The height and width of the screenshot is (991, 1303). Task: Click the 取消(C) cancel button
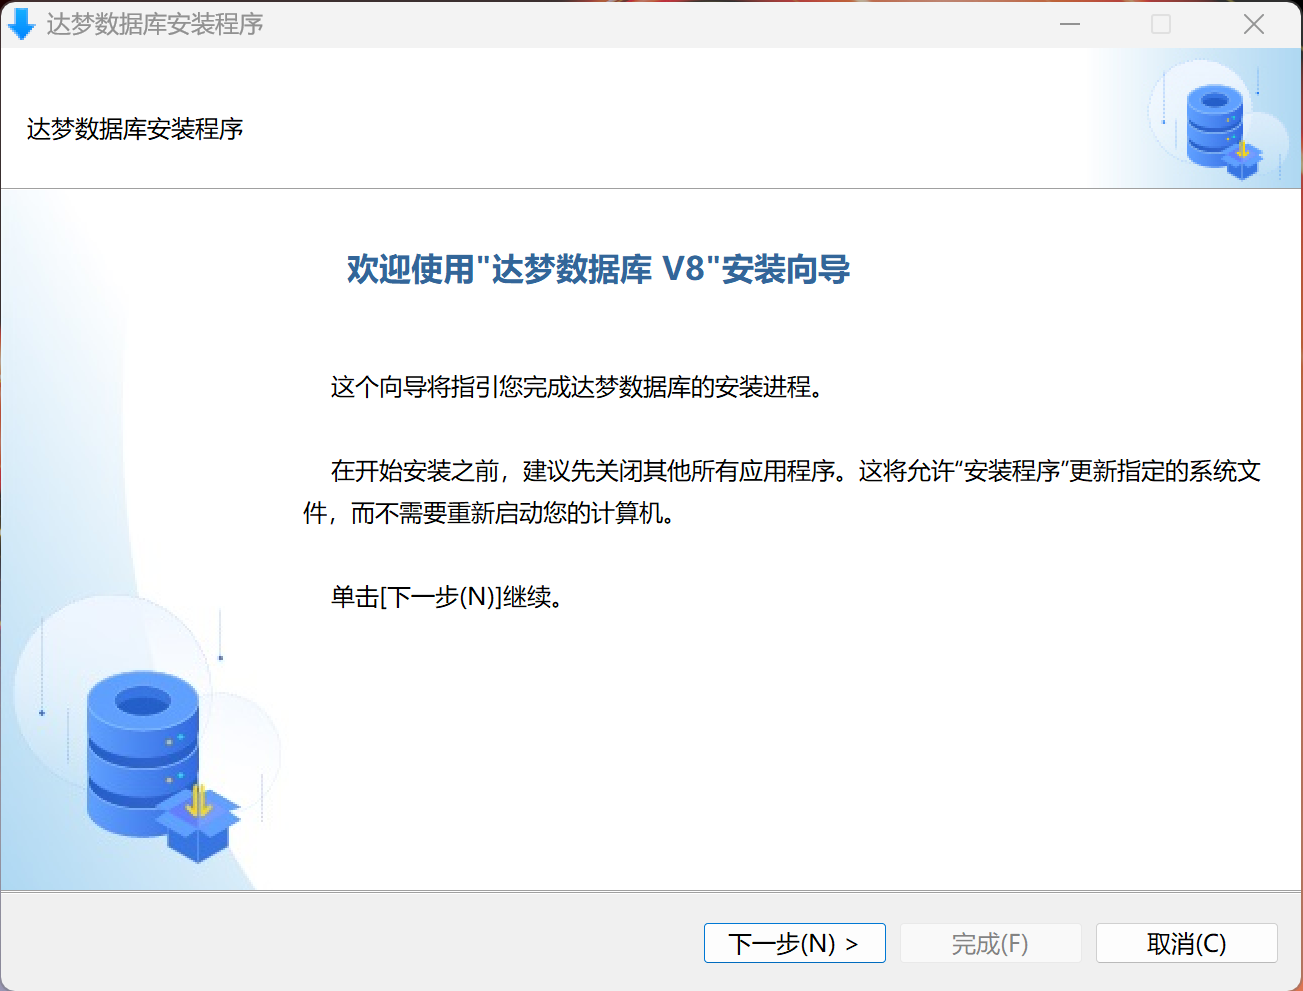tap(1186, 943)
